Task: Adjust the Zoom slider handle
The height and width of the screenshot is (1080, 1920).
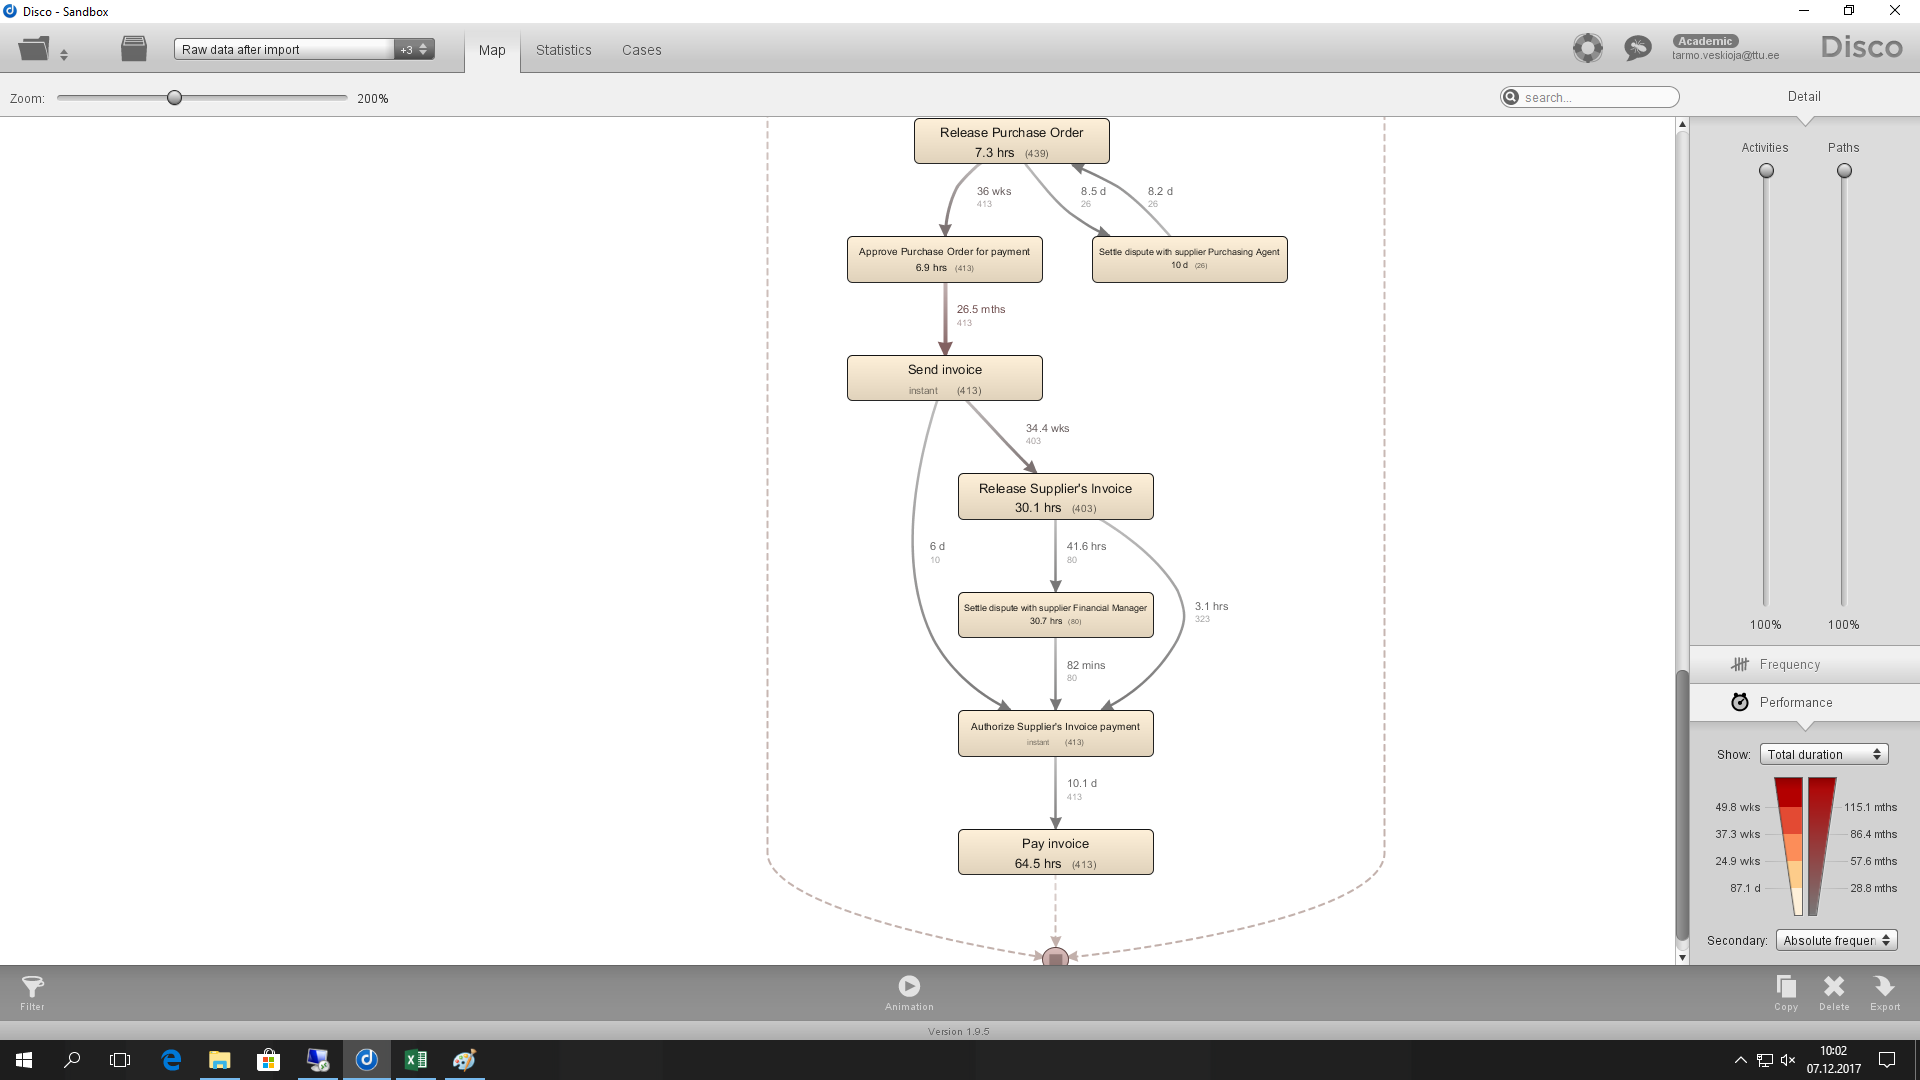Action: click(175, 98)
